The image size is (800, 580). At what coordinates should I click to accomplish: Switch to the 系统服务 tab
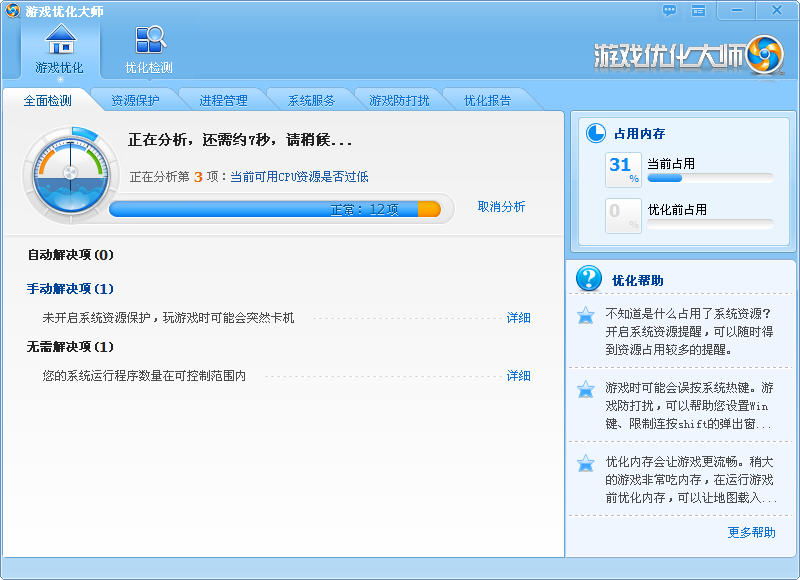(x=311, y=100)
